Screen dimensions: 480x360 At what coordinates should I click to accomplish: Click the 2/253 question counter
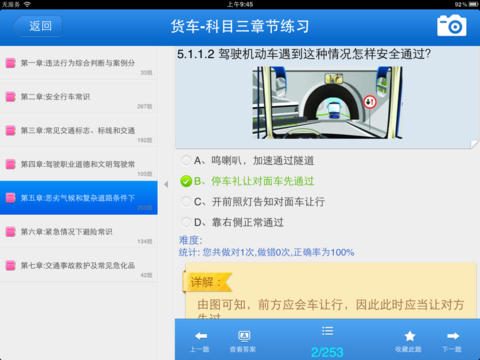pos(327,352)
